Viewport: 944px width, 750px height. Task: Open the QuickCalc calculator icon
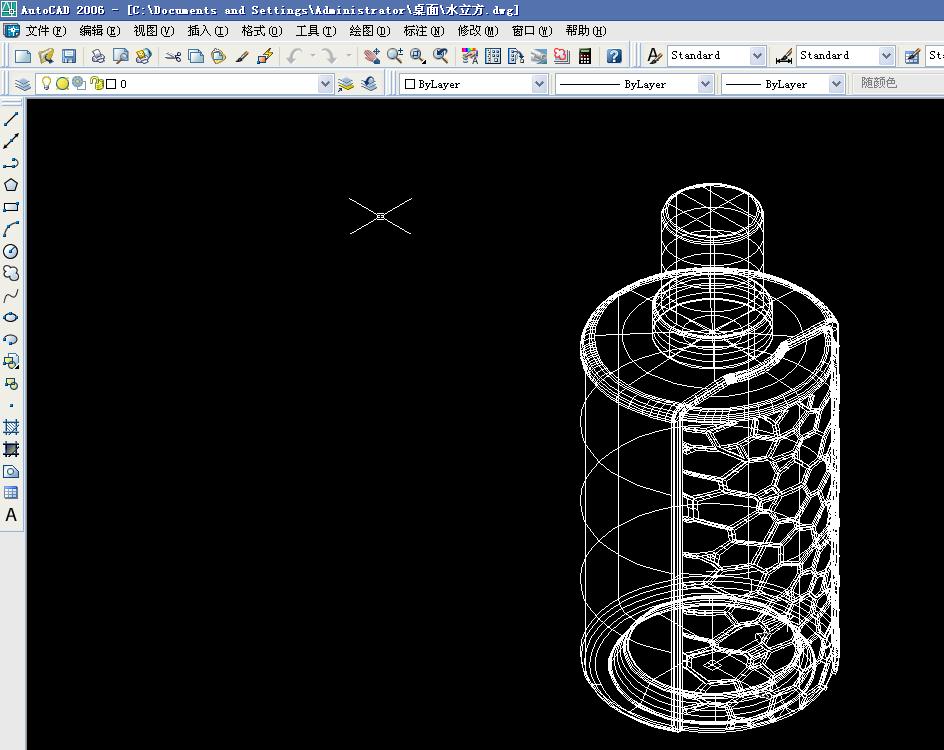(x=585, y=56)
